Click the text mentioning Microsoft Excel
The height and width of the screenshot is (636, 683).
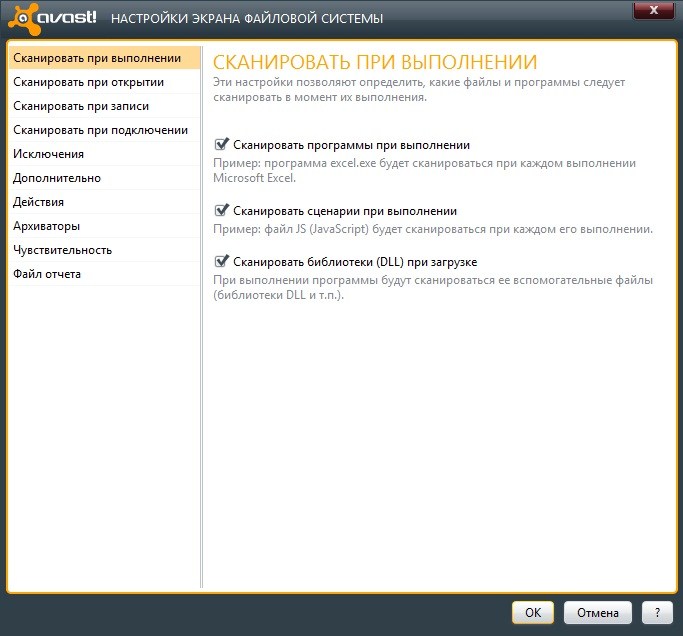tap(424, 170)
